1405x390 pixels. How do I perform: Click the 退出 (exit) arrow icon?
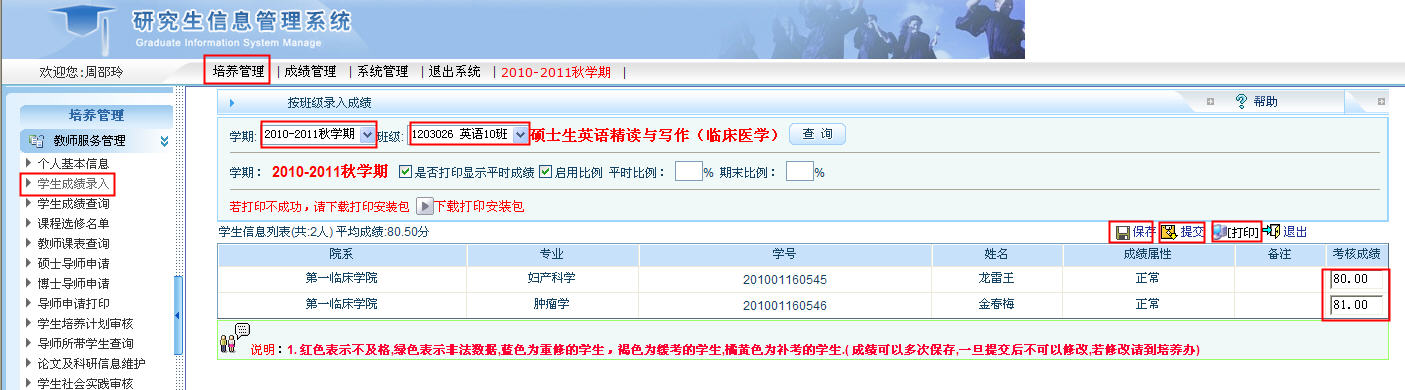coord(1271,231)
